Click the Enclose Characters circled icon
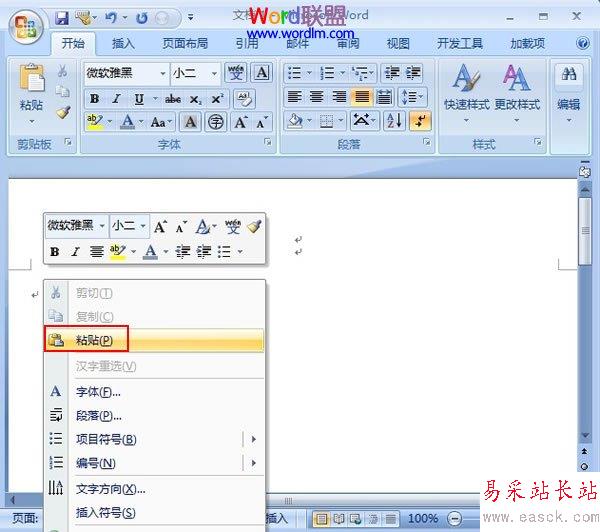 coord(216,122)
